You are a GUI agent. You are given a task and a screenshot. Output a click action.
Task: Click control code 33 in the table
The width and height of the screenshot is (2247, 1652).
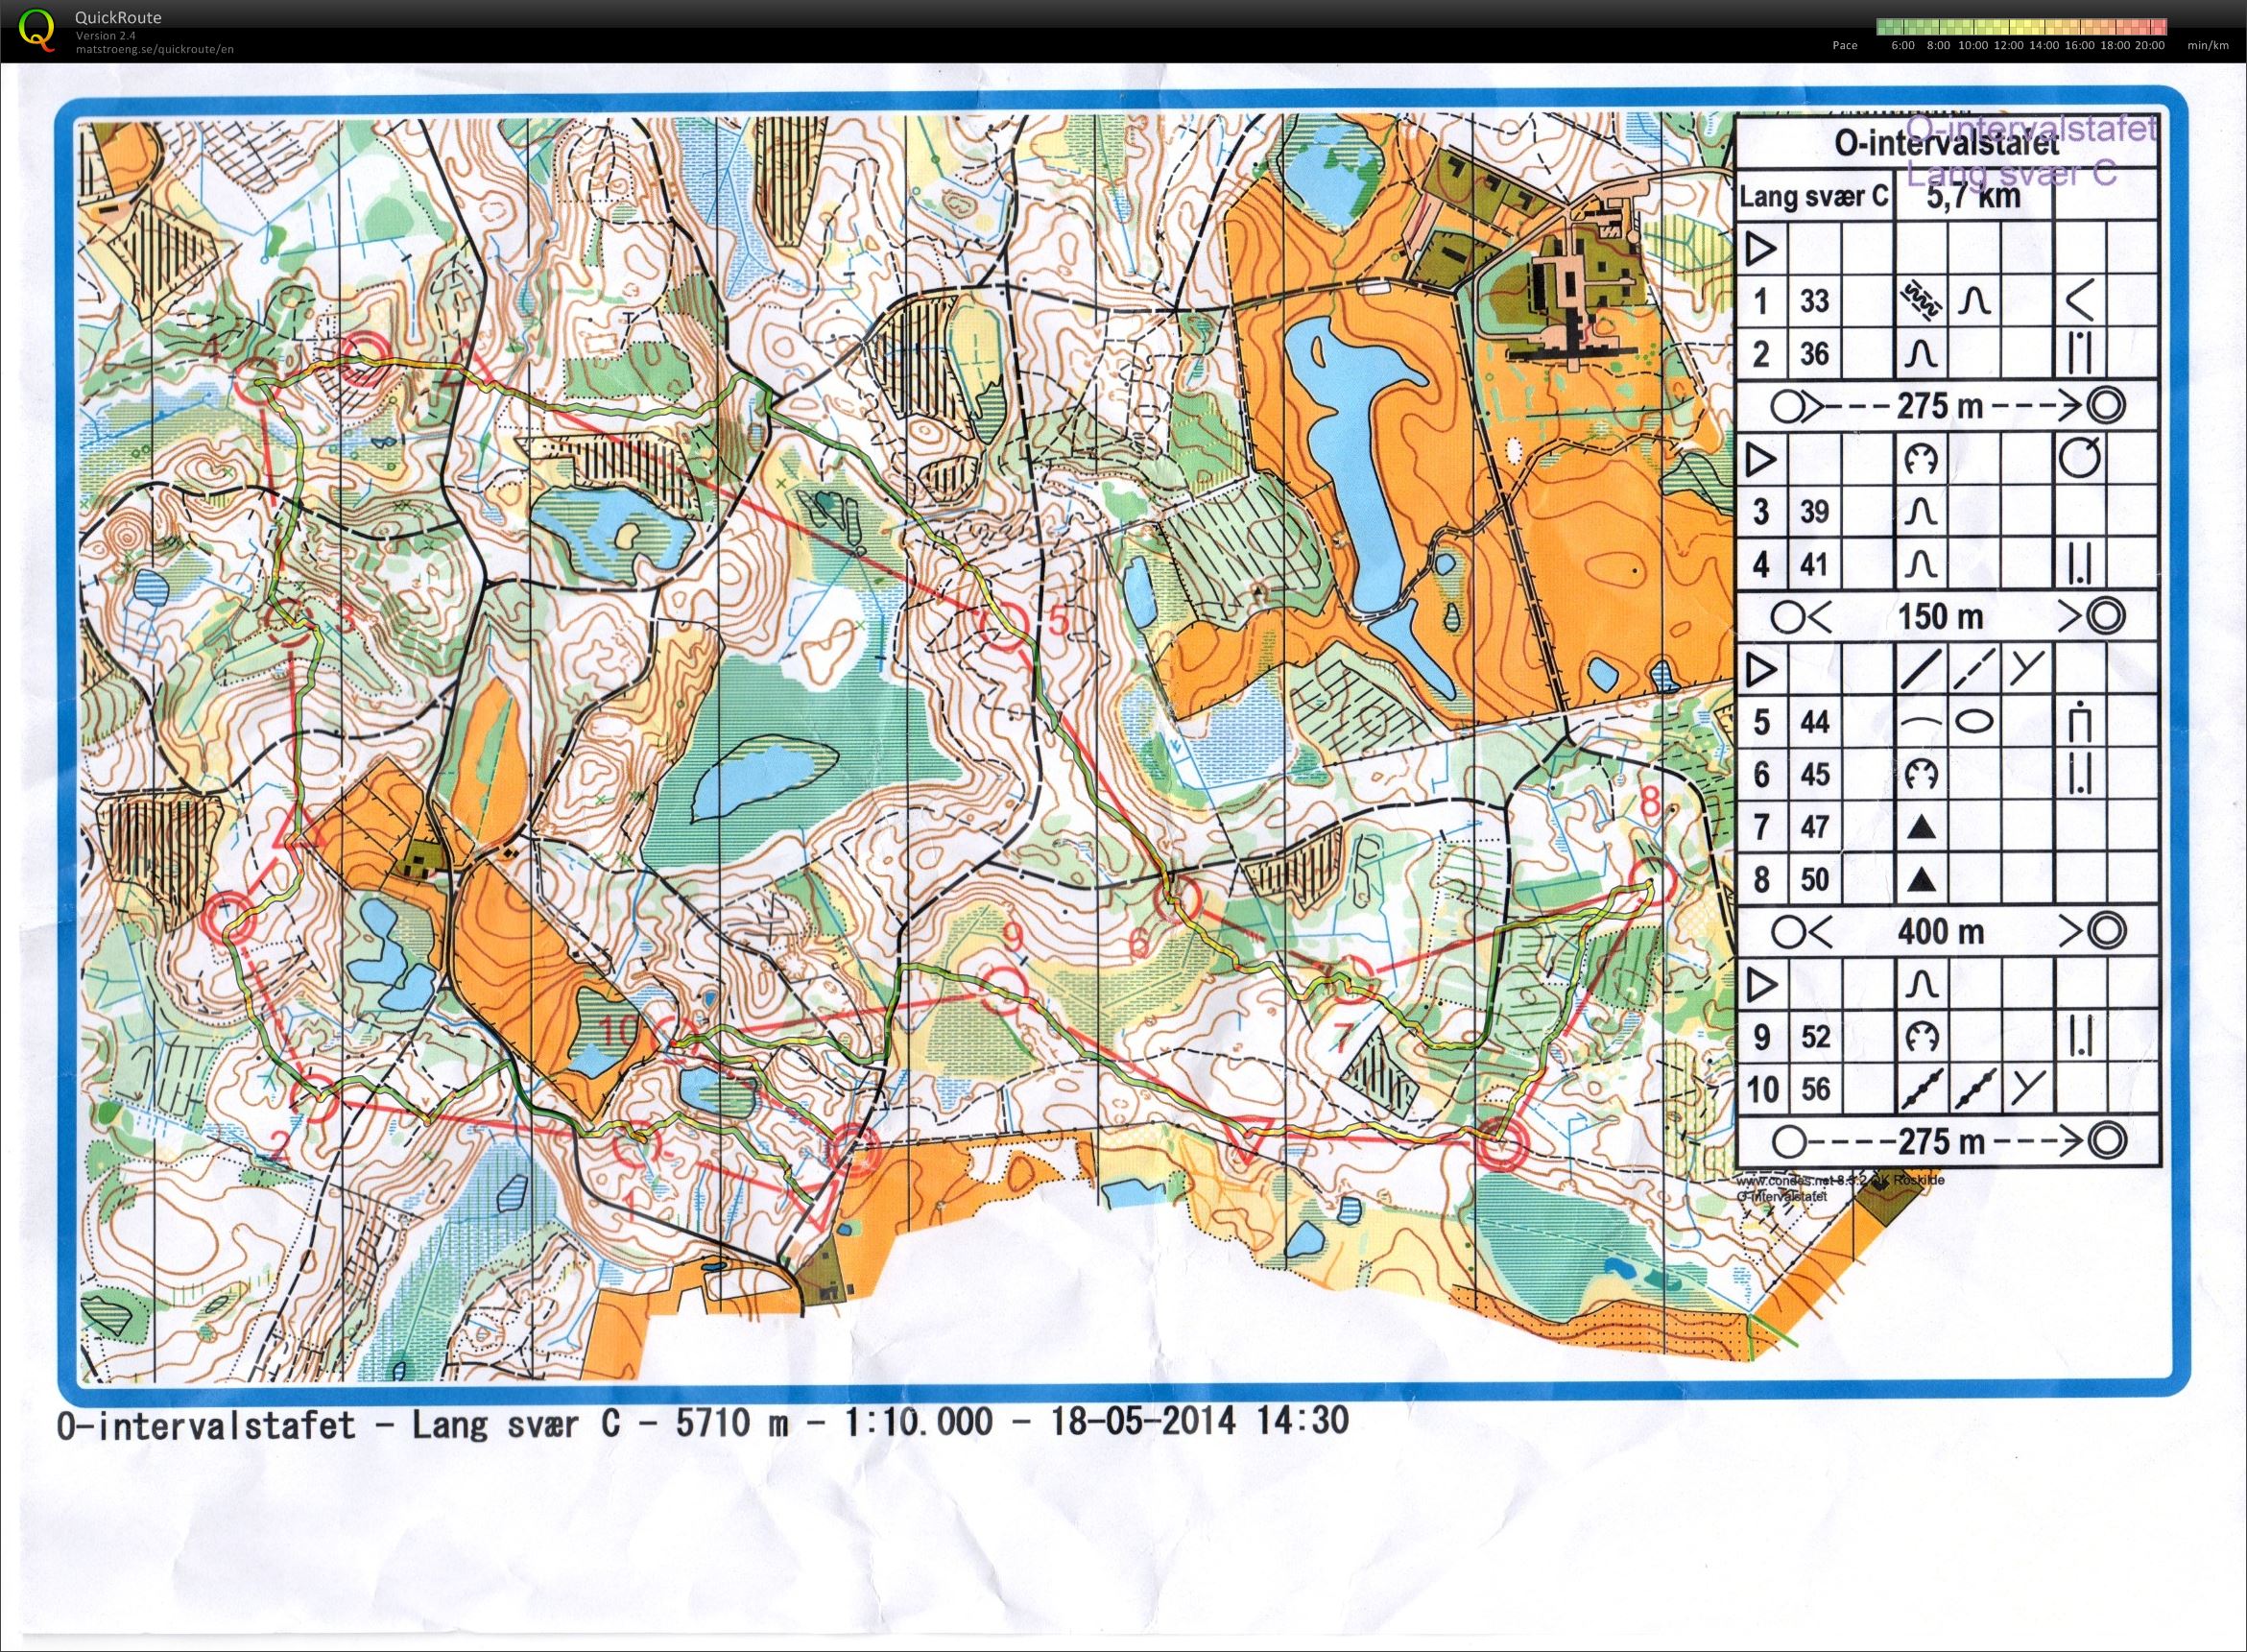tap(1814, 301)
